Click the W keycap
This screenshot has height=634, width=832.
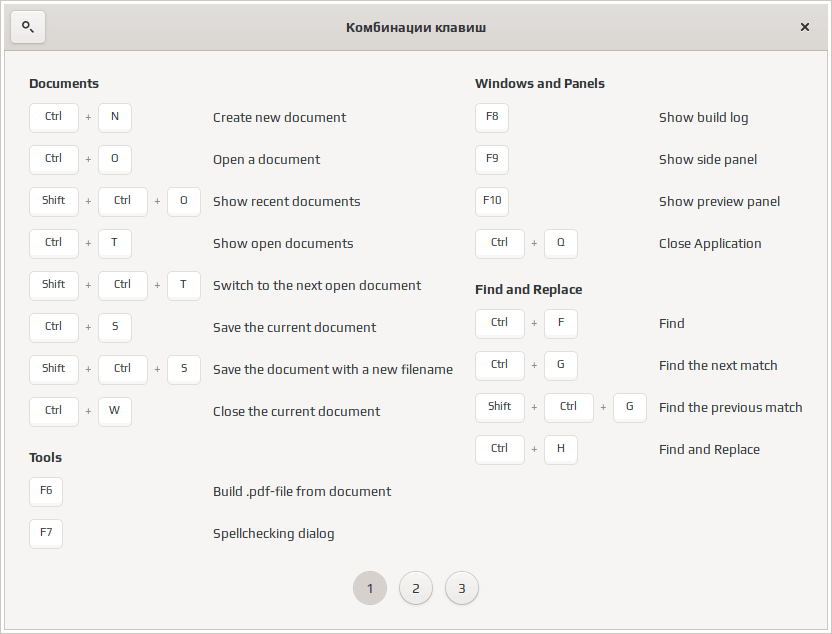pyautogui.click(x=115, y=411)
